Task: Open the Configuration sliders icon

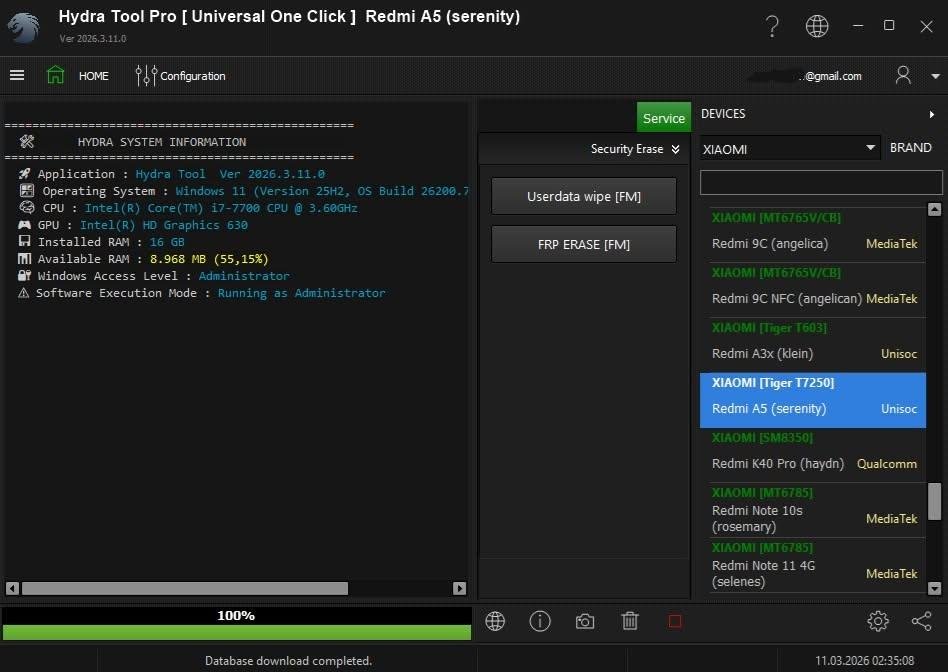Action: point(146,76)
